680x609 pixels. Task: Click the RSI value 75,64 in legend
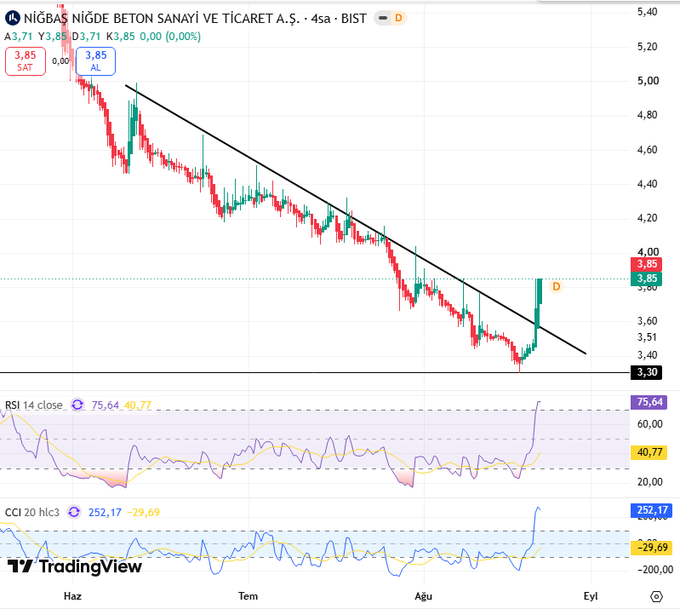(x=105, y=405)
